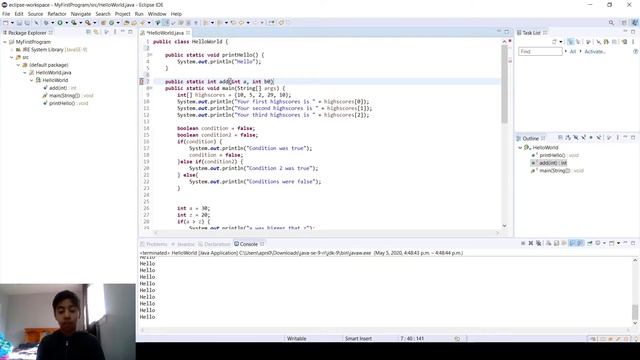This screenshot has height=360, width=640.
Task: Collapse the HelloWorld class in Package Explorer
Action: click(x=31, y=80)
